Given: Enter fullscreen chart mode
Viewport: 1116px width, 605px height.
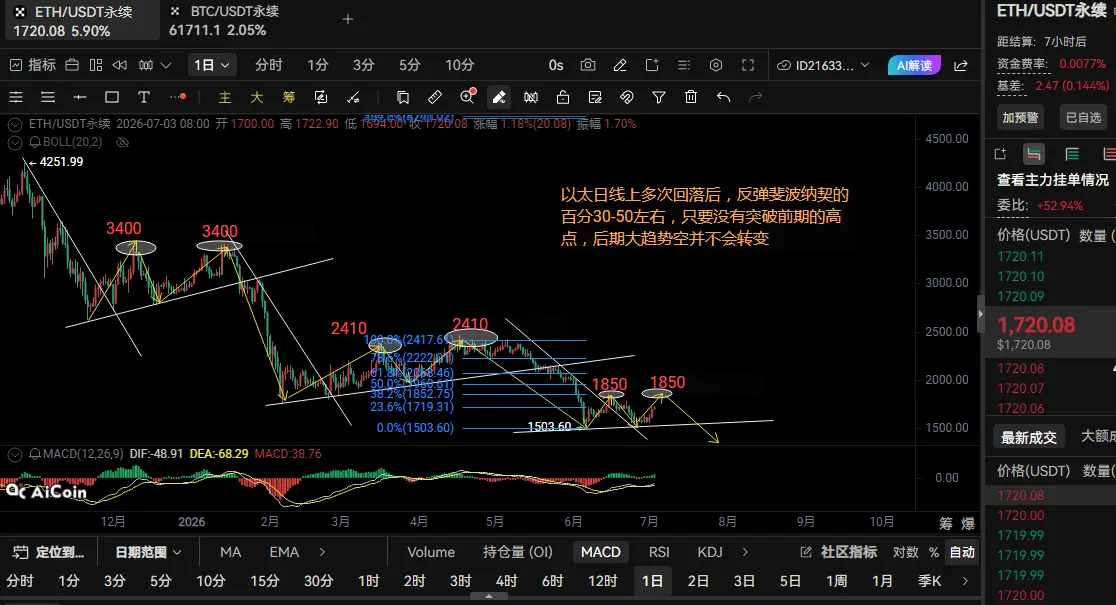Looking at the screenshot, I should point(748,65).
